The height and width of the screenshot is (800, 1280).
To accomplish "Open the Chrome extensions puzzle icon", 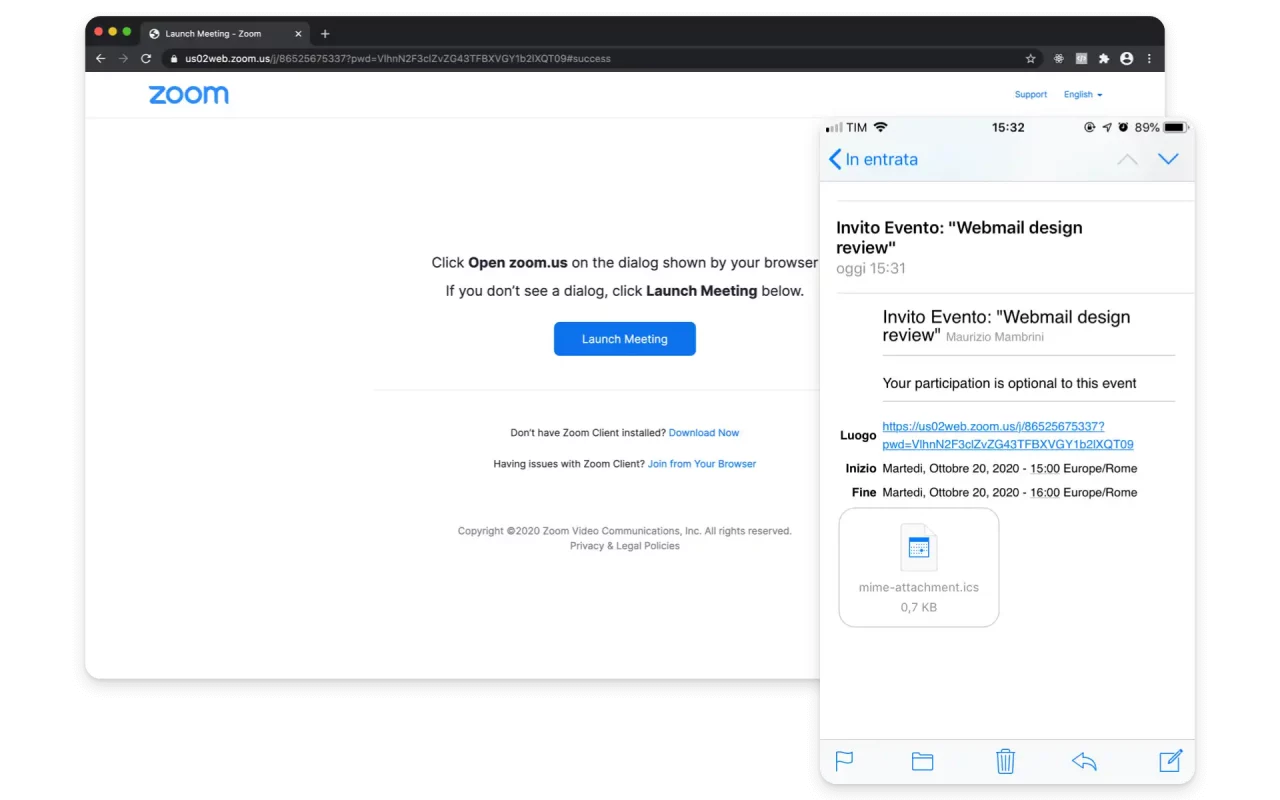I will point(1104,59).
